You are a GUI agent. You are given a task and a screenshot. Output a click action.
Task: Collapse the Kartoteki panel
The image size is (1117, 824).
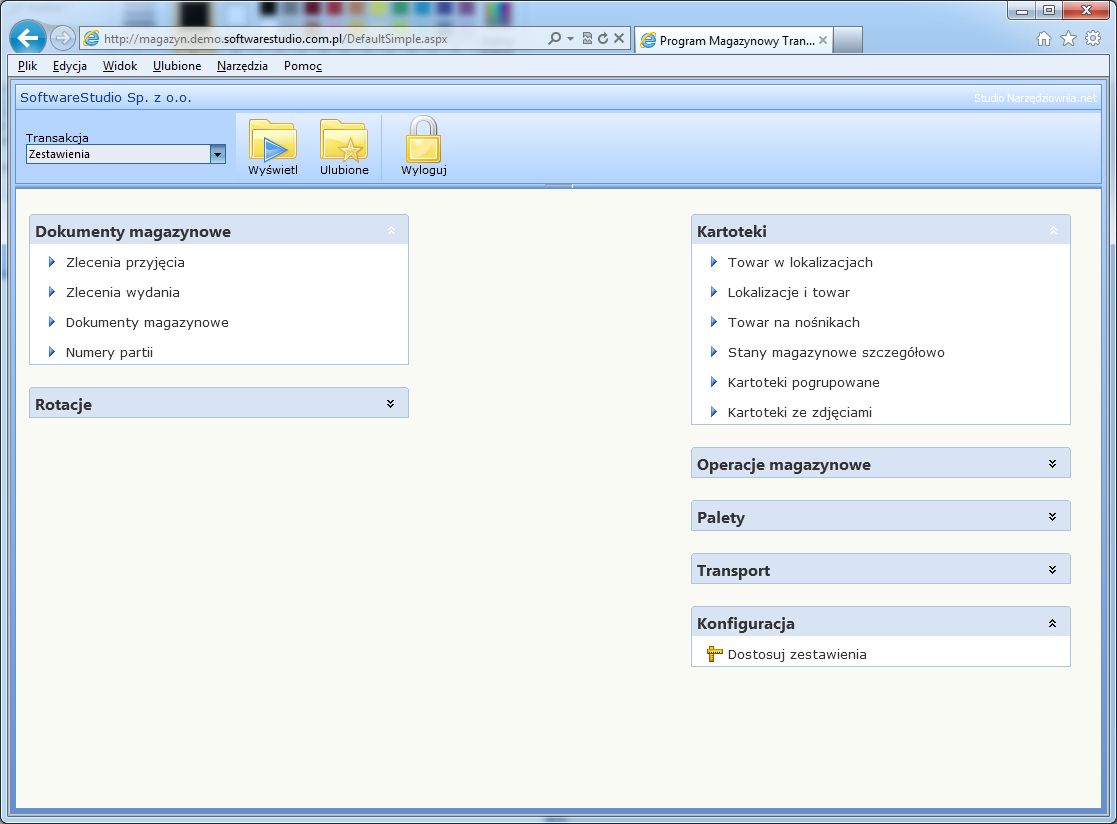[x=1053, y=231]
